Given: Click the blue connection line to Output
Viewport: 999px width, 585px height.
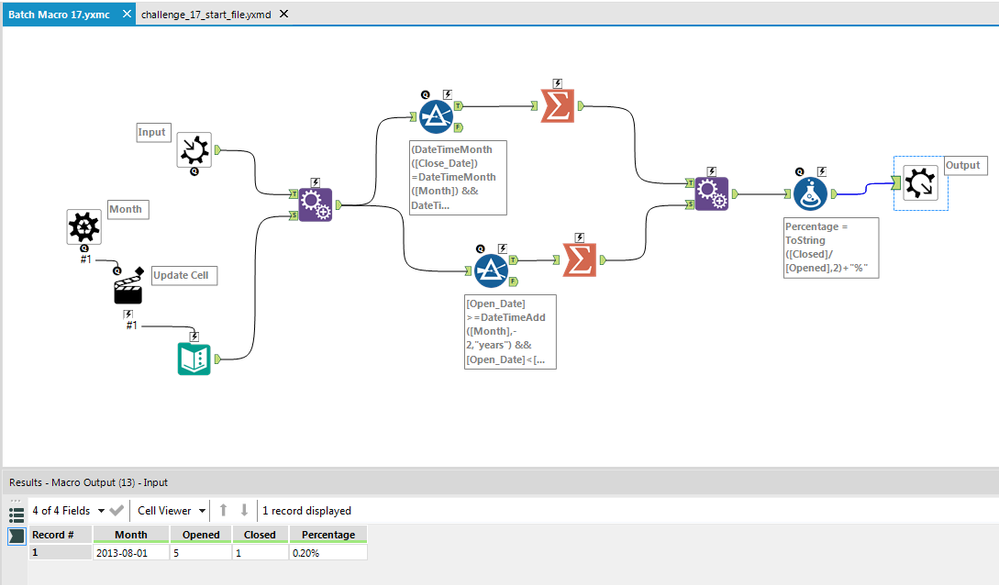Looking at the screenshot, I should click(864, 189).
